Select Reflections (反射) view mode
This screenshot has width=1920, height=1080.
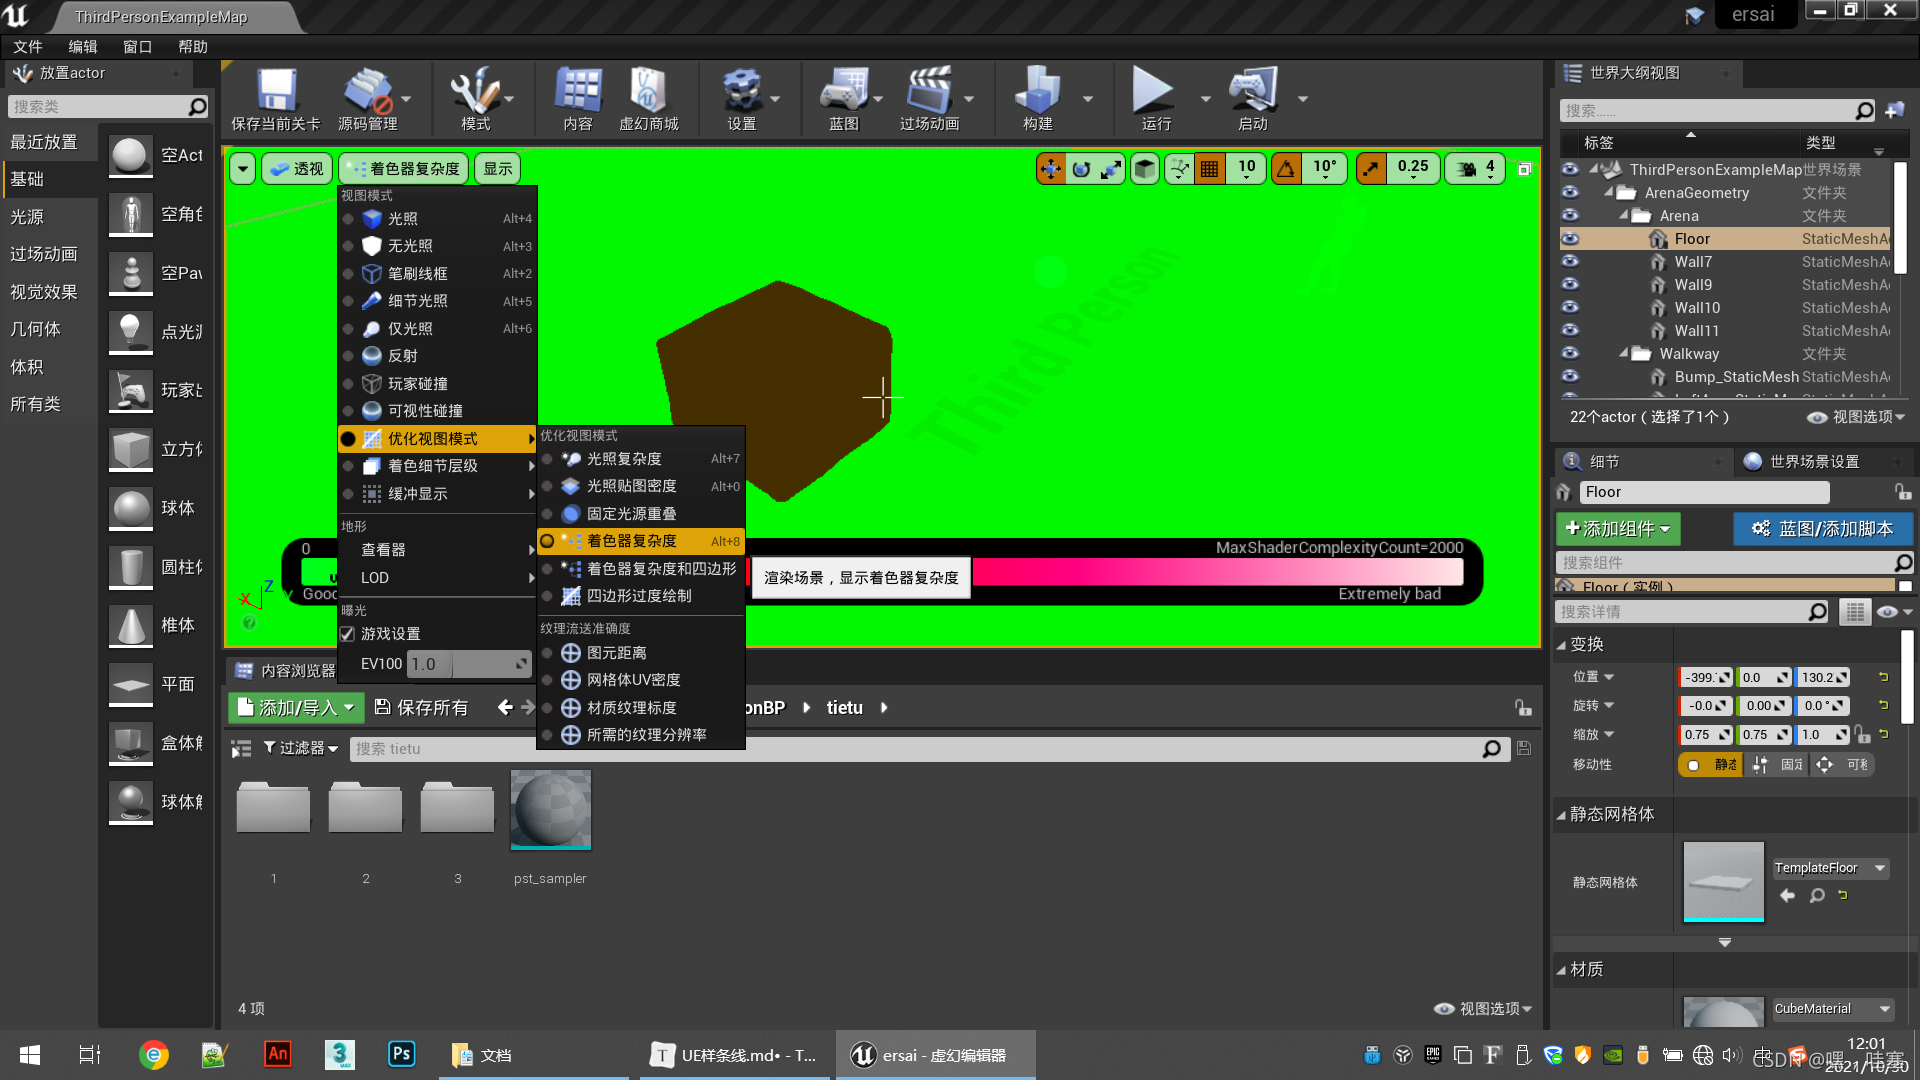click(438, 356)
